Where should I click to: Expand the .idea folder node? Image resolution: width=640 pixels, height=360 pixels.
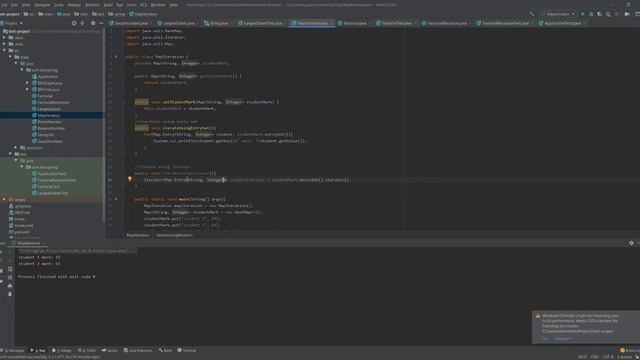4,38
